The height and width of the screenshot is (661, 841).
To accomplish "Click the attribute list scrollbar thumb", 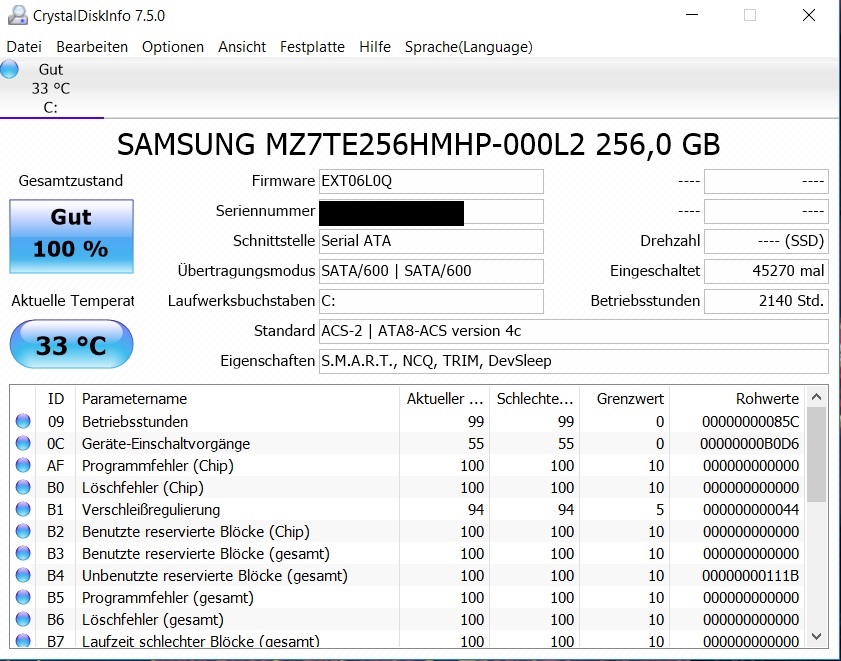I will tap(816, 454).
